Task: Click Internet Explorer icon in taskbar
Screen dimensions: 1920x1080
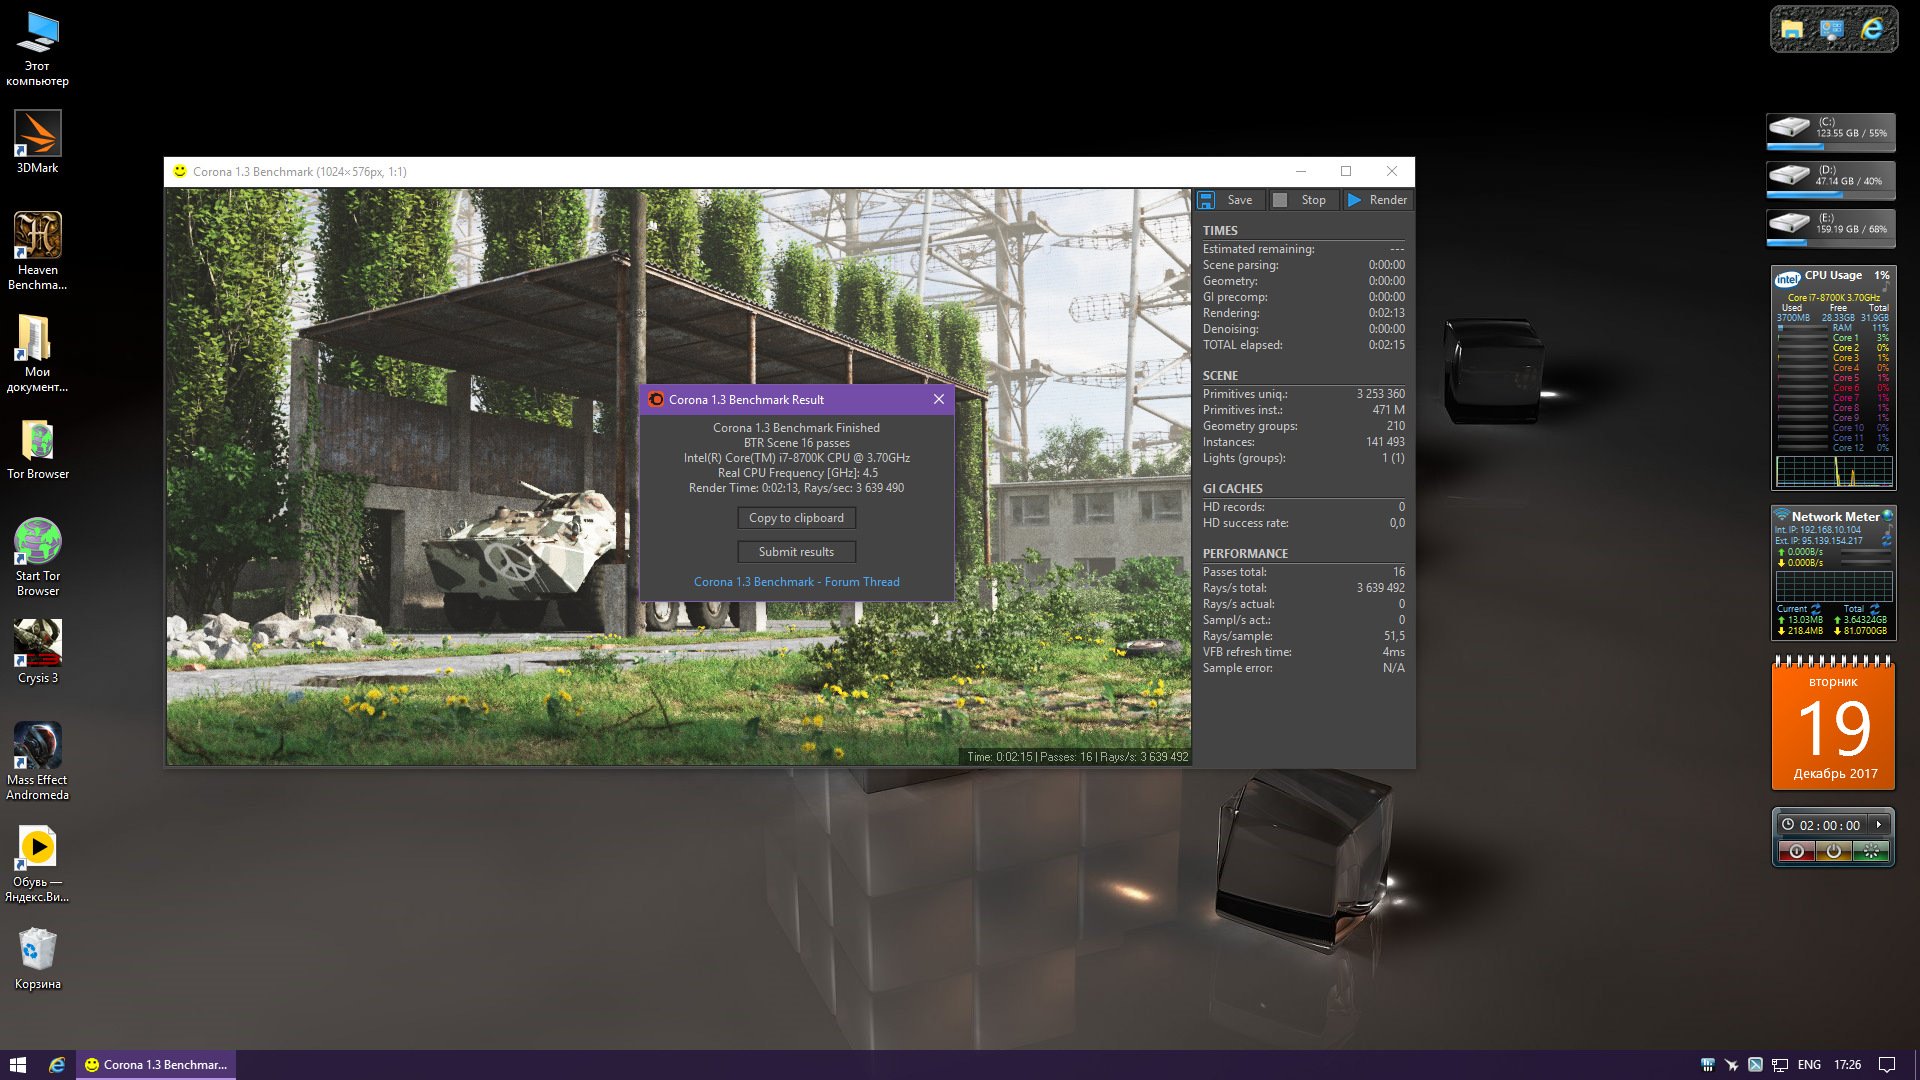Action: point(57,1065)
